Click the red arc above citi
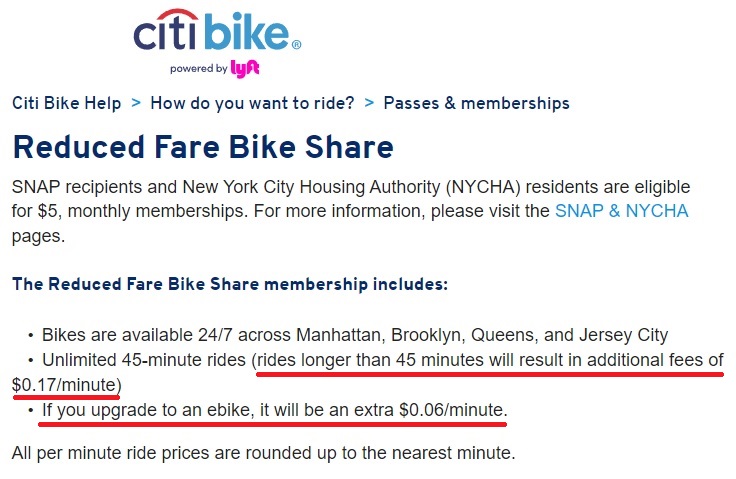The height and width of the screenshot is (479, 736). pos(177,15)
